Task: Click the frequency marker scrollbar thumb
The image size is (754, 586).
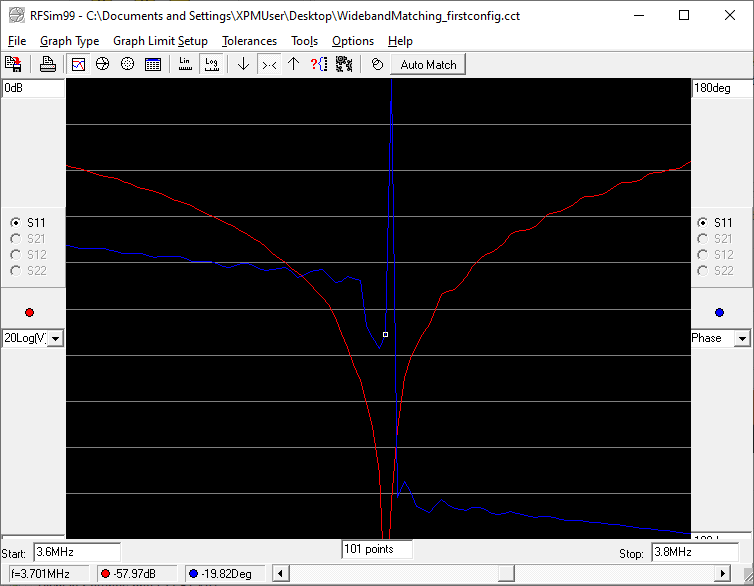Action: click(x=507, y=574)
